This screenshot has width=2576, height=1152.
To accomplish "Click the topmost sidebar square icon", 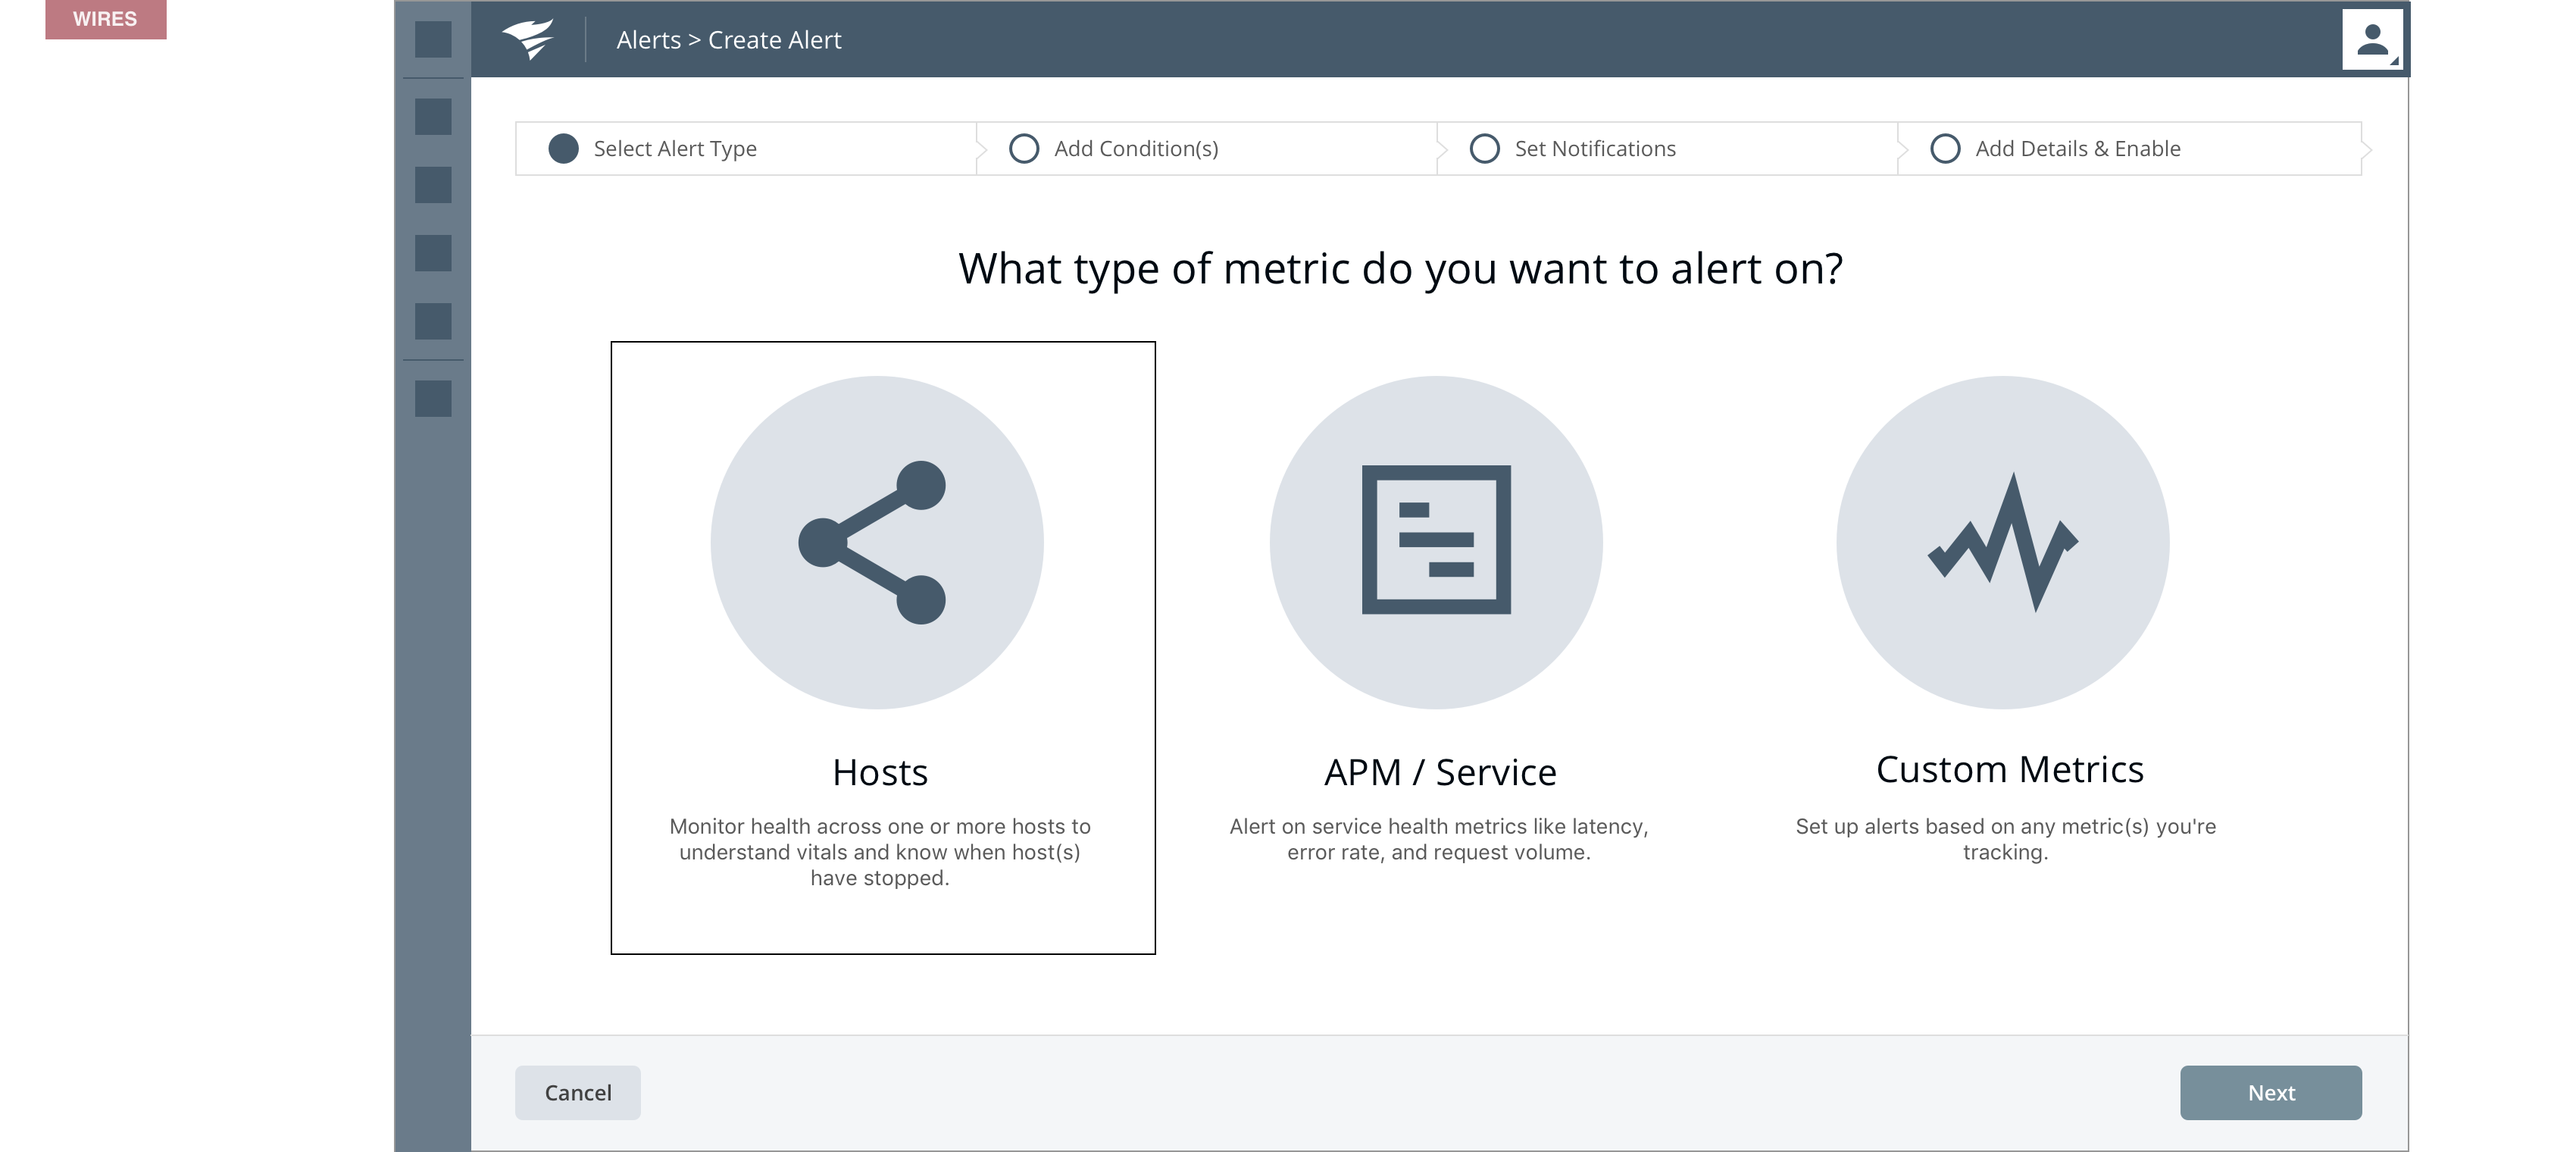I will click(433, 39).
